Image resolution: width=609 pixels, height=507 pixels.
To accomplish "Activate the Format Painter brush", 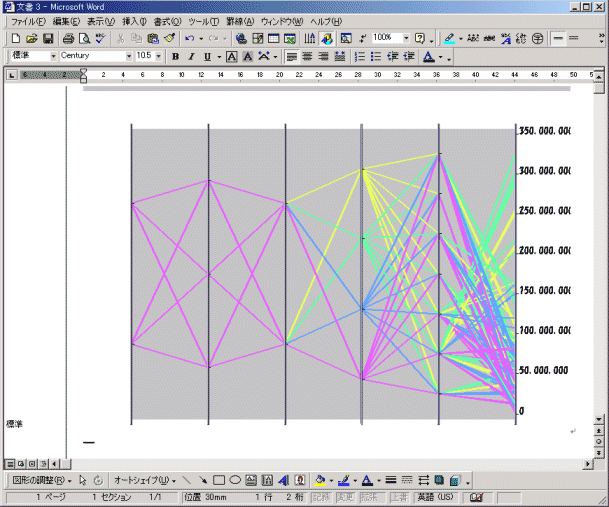I will click(169, 38).
